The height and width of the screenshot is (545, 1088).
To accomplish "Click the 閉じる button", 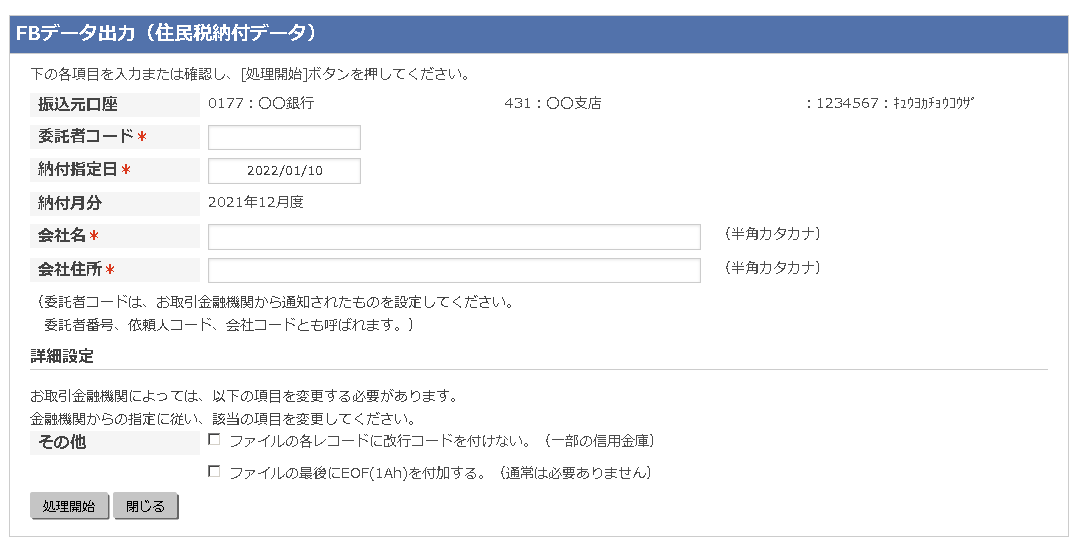I will tap(146, 506).
